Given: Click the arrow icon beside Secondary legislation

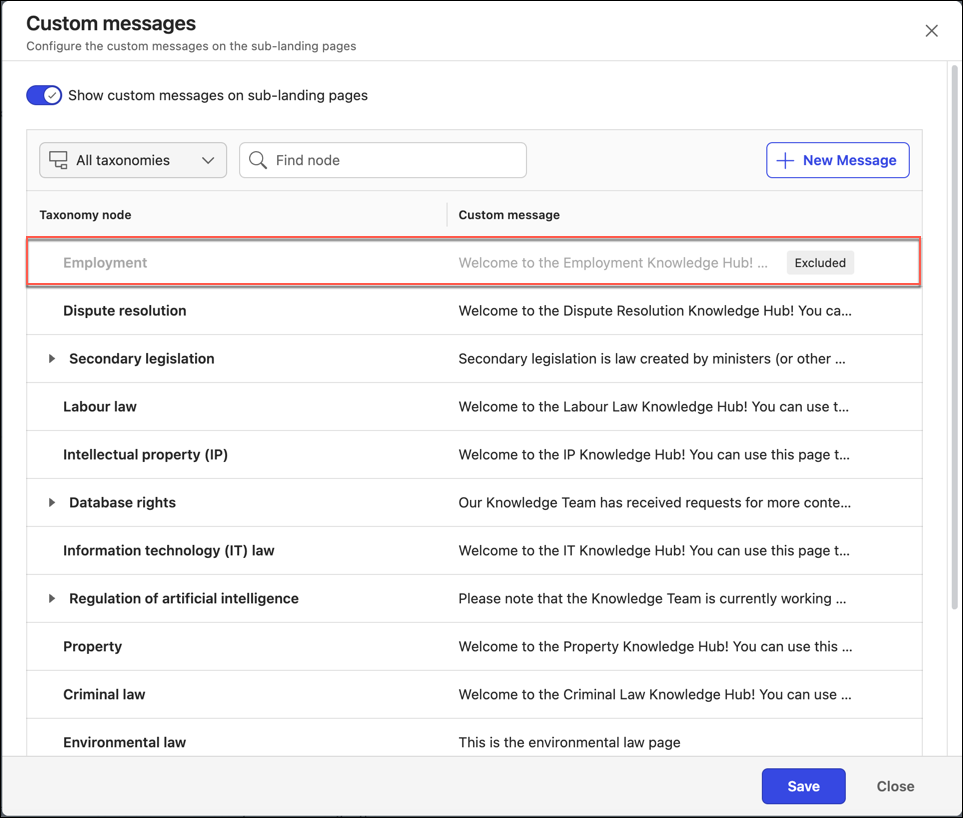Looking at the screenshot, I should 52,358.
